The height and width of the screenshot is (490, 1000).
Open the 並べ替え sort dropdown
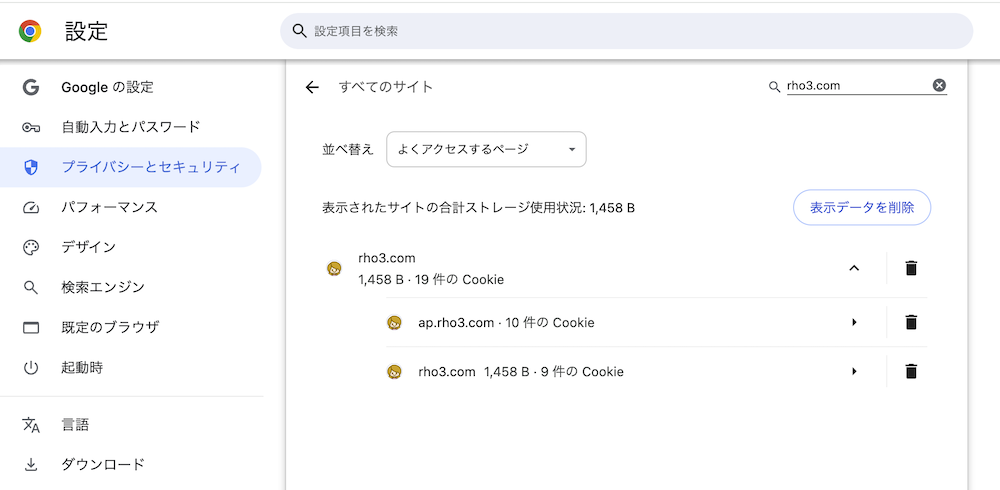click(x=486, y=149)
